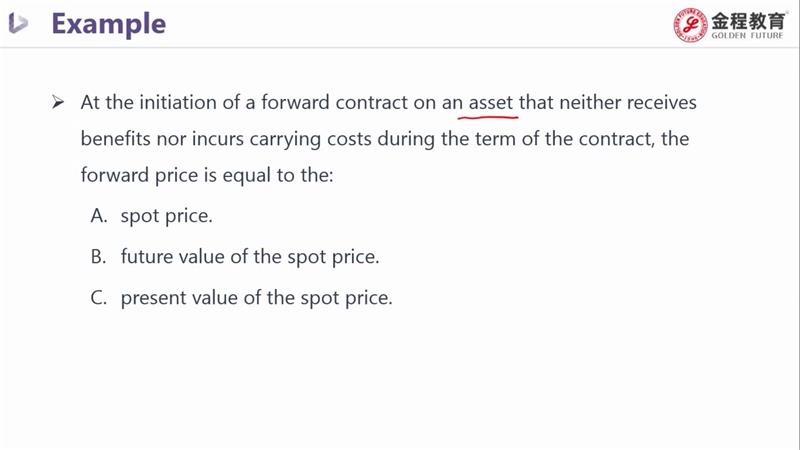
Task: Click the 金程教育 brand name text
Action: pyautogui.click(x=748, y=18)
